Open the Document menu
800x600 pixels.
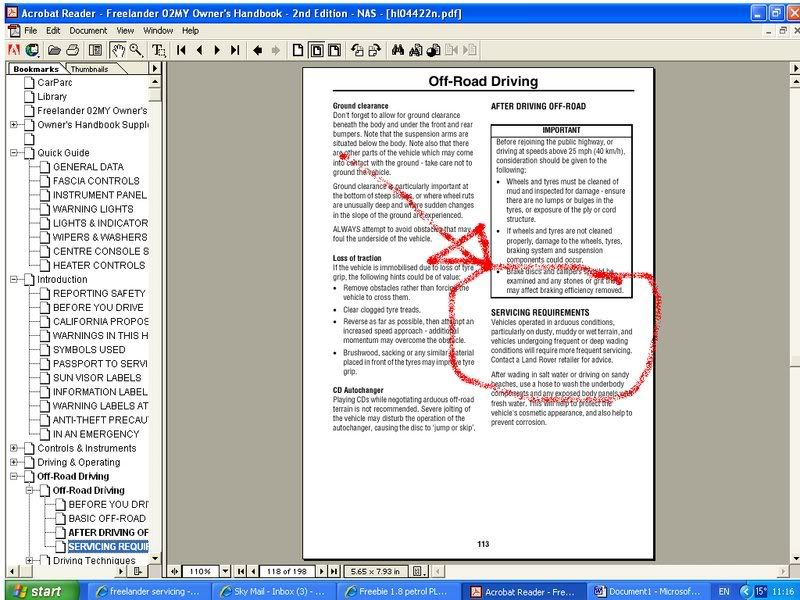coord(88,31)
